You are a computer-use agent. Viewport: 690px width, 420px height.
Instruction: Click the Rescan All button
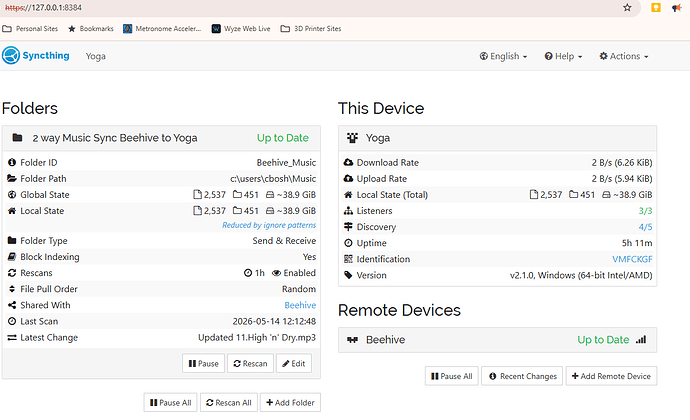(229, 402)
